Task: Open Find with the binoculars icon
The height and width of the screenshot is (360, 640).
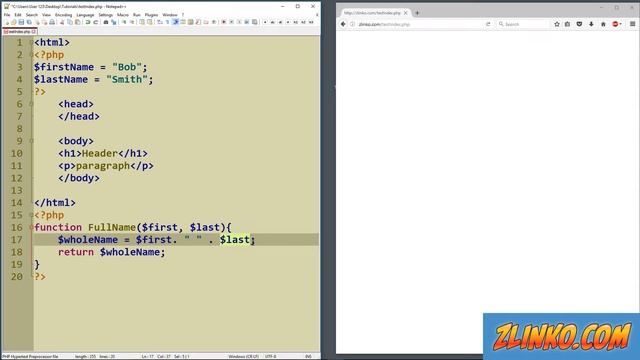Action: [x=106, y=22]
